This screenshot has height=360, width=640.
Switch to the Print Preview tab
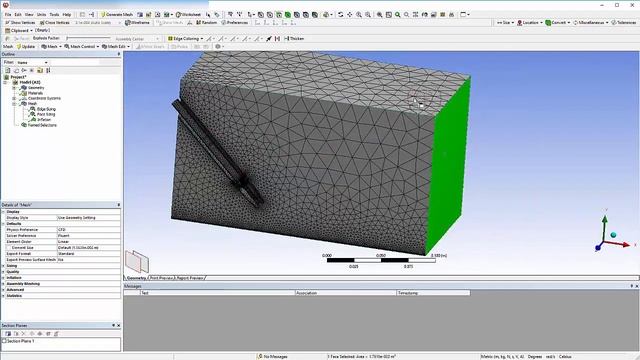[x=161, y=278]
